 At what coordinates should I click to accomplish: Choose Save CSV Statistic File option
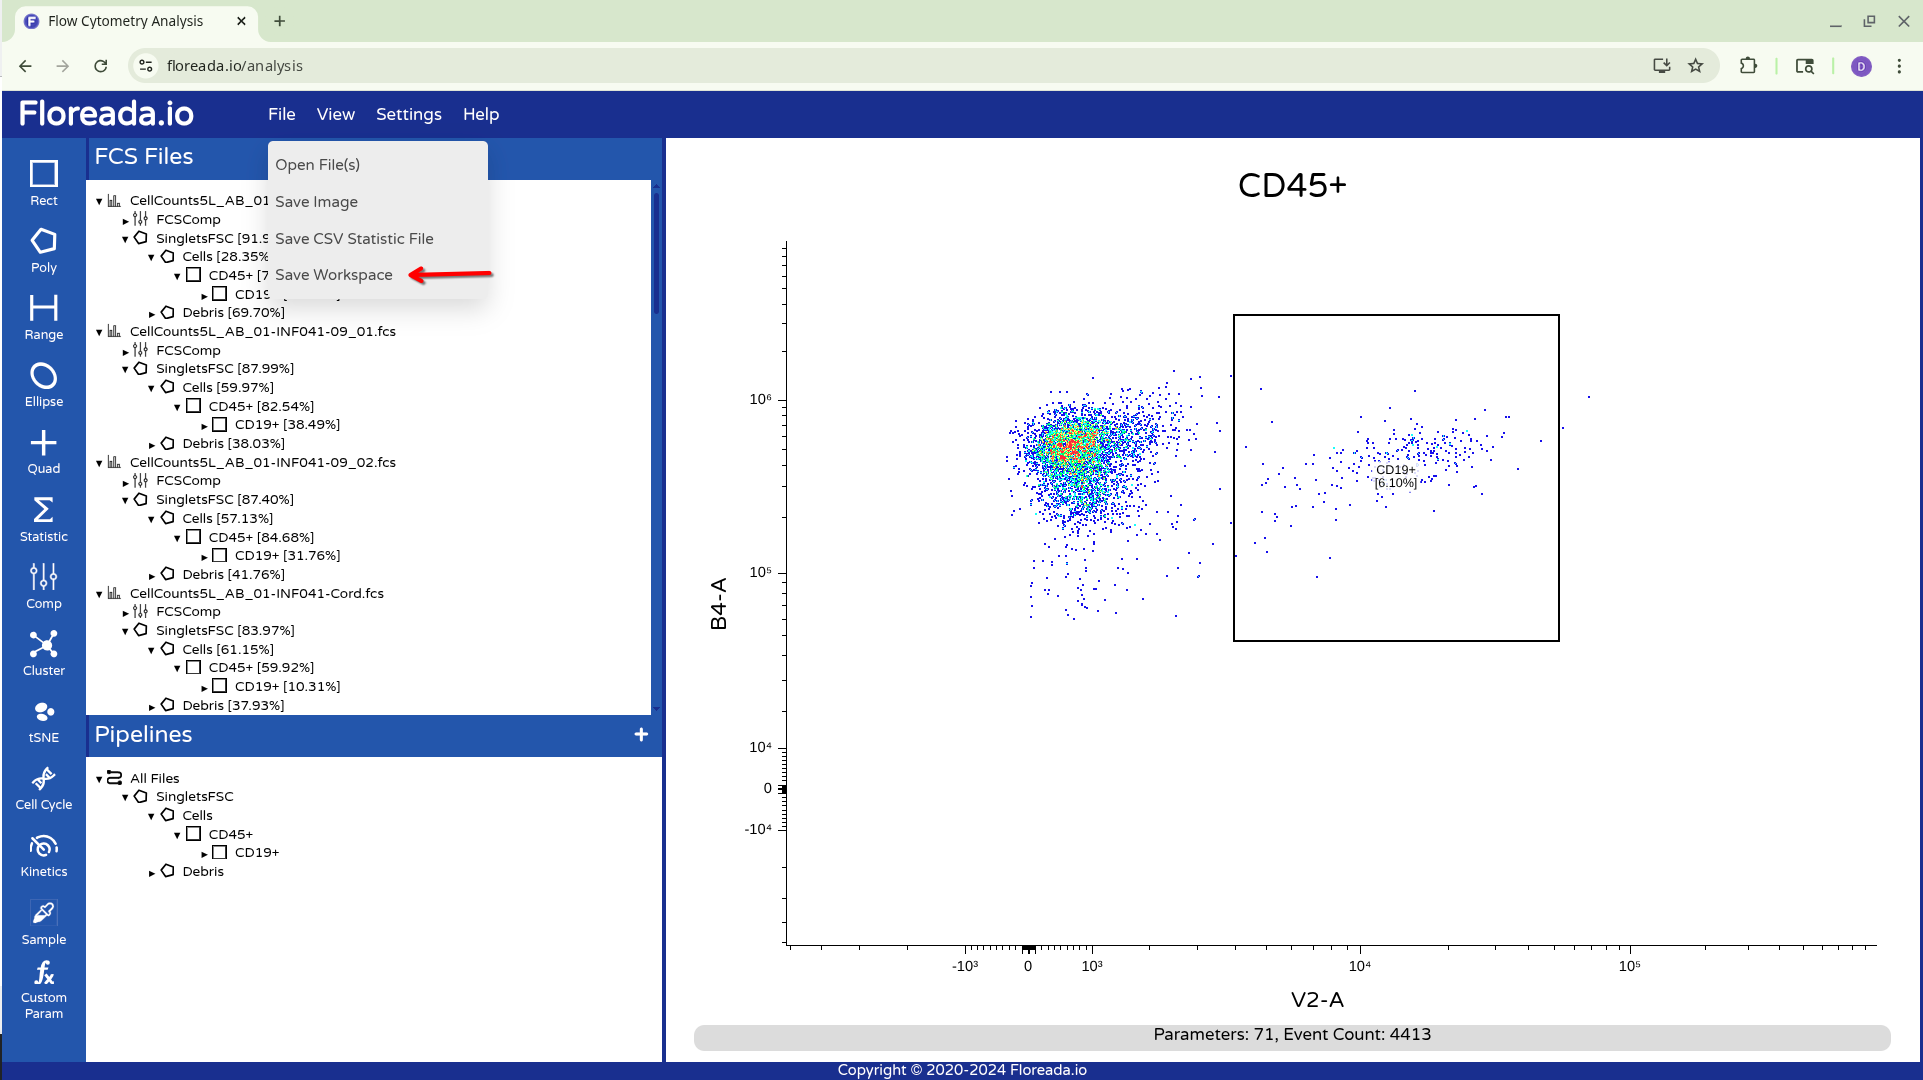tap(354, 238)
